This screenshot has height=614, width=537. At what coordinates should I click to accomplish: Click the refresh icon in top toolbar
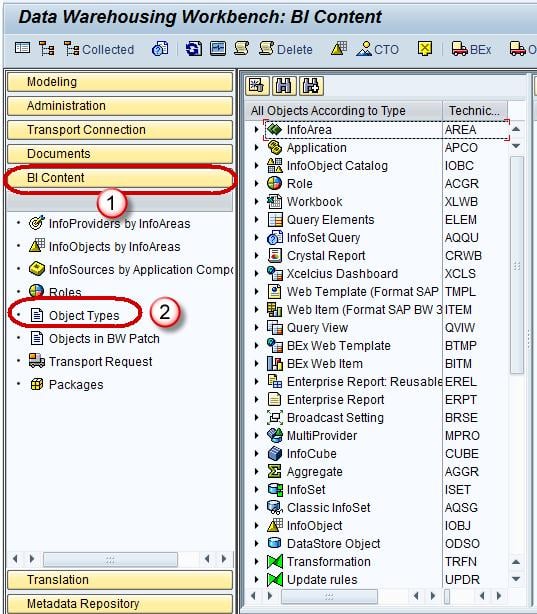point(193,49)
